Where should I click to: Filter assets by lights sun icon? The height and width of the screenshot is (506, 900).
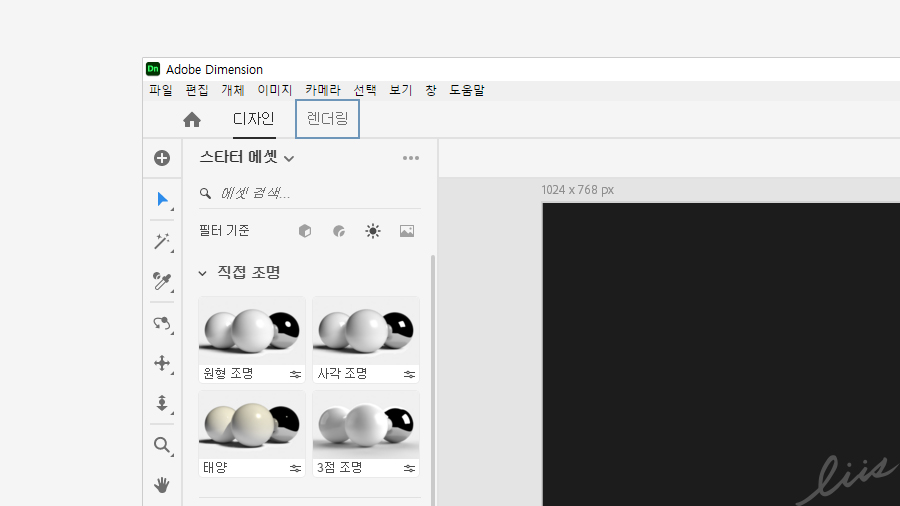pyautogui.click(x=373, y=231)
